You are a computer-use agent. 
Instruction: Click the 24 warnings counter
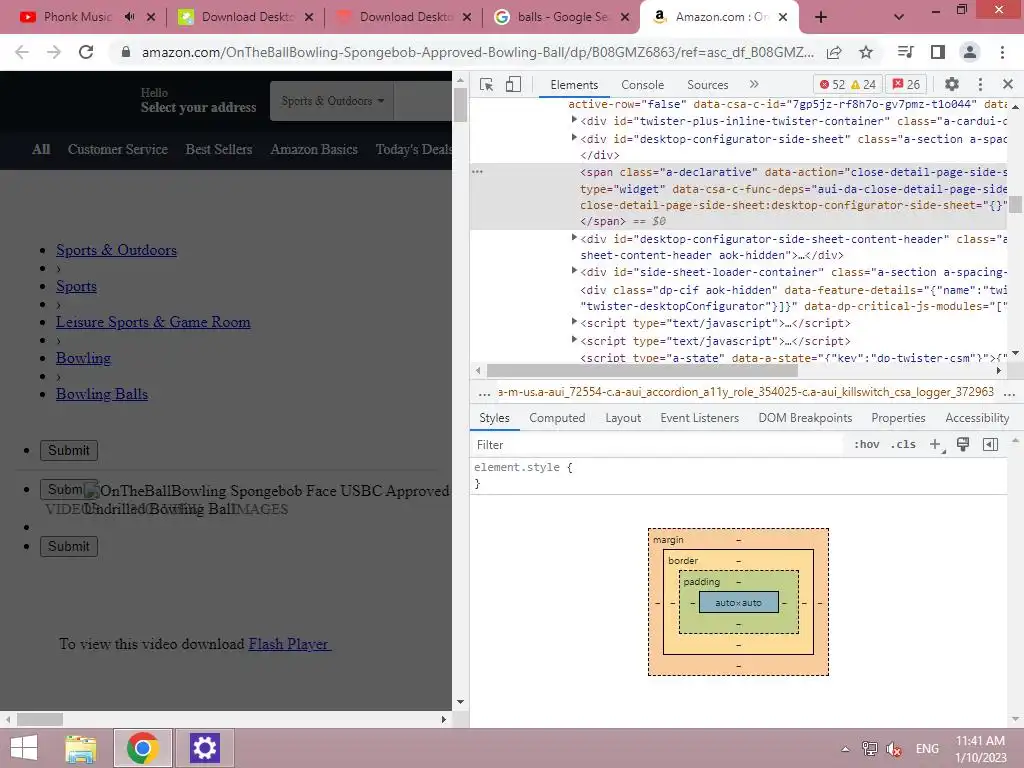coord(863,84)
